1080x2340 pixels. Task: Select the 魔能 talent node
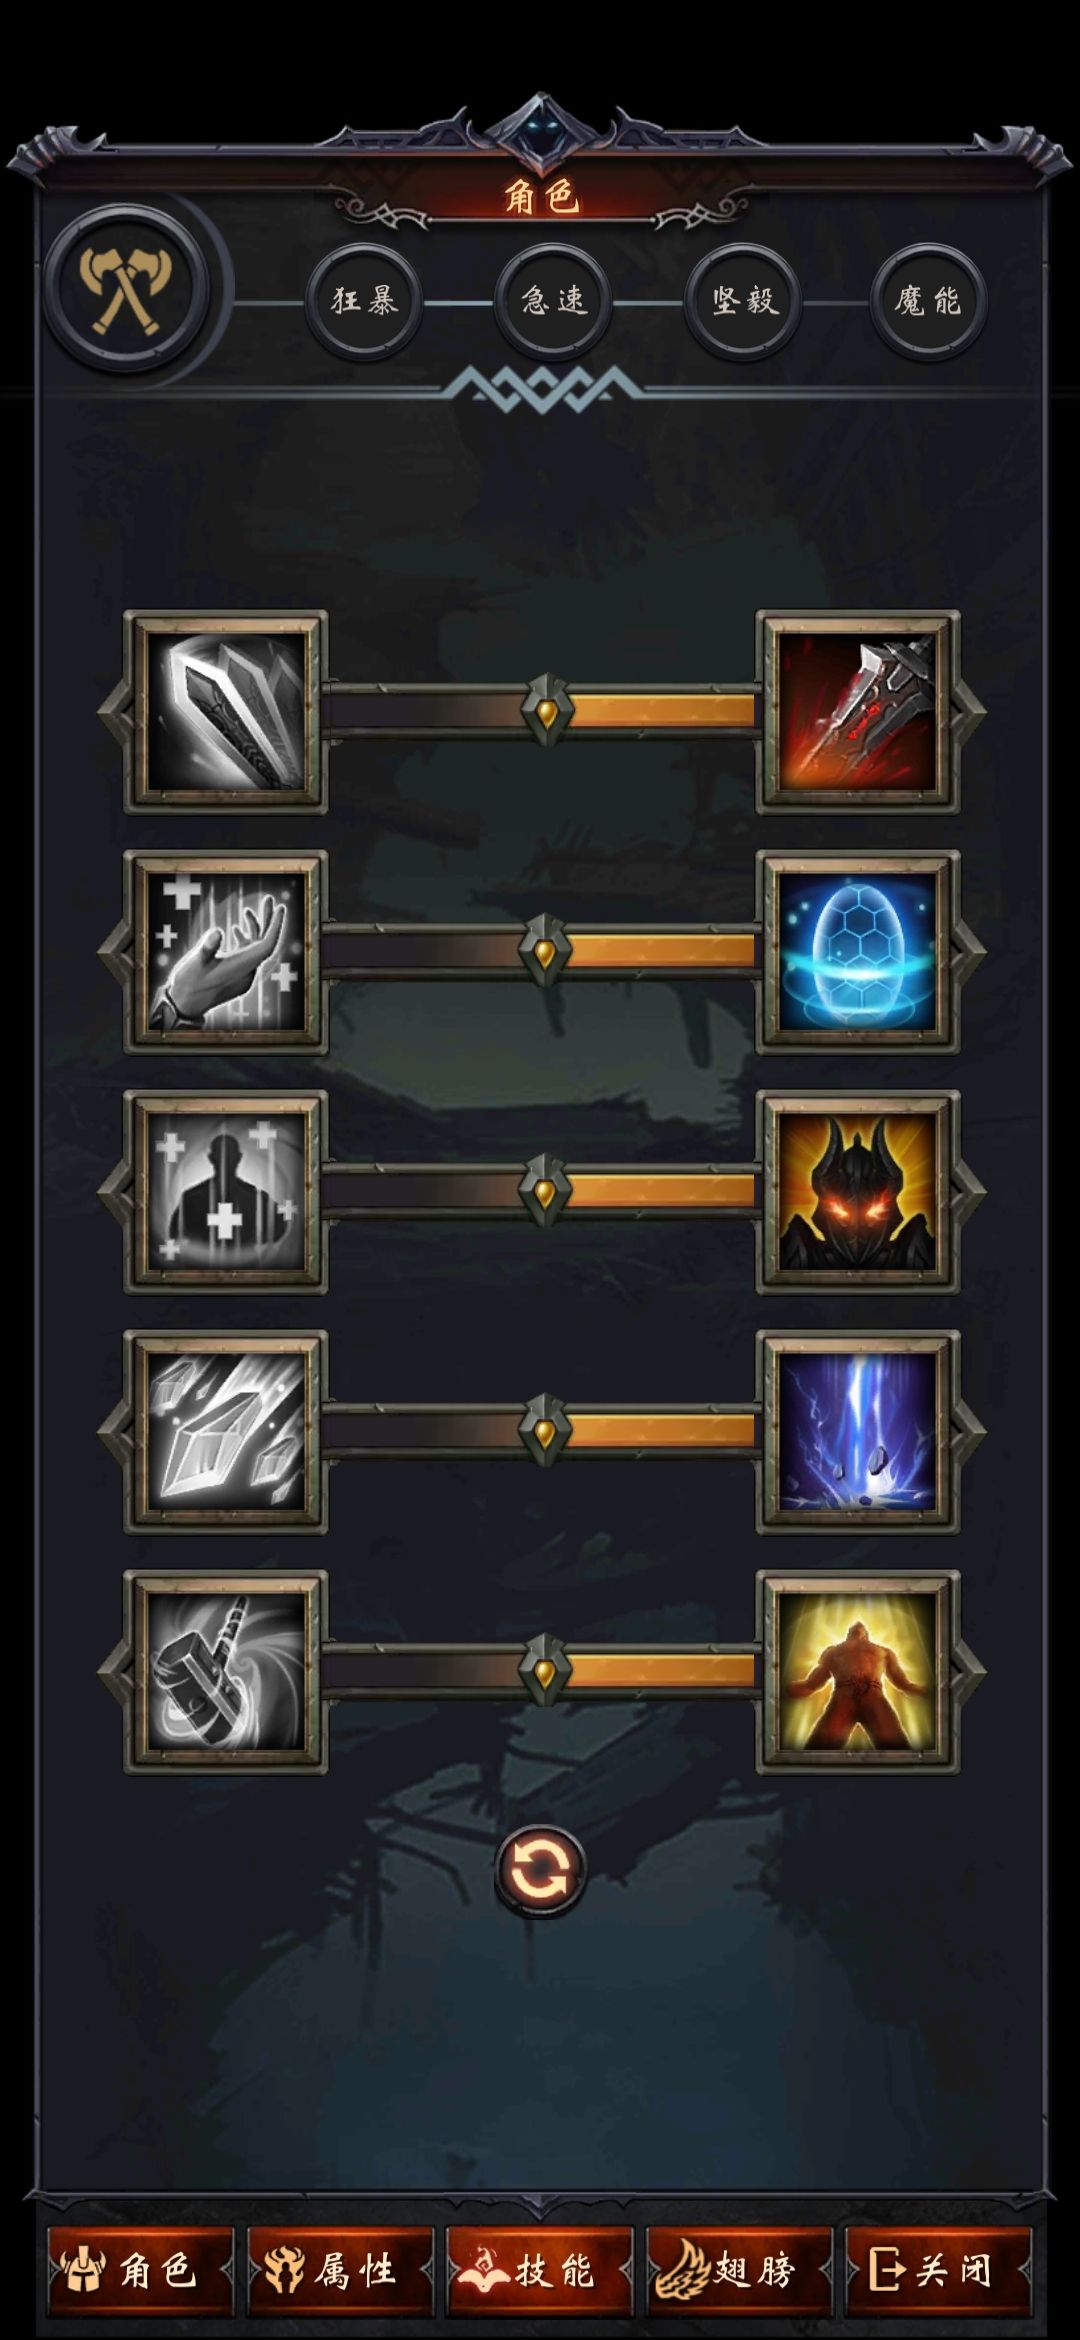(x=927, y=301)
